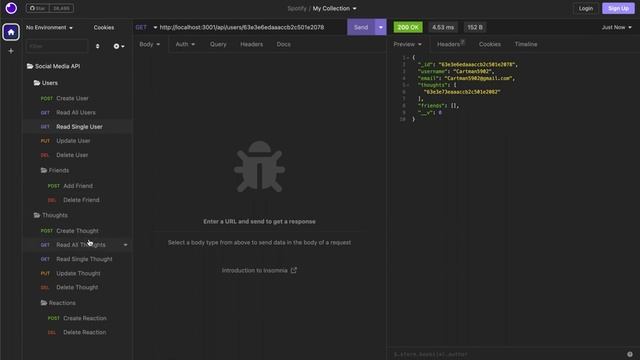The image size is (640, 360).
Task: Fold the thoughts array in response
Action: click(408, 85)
